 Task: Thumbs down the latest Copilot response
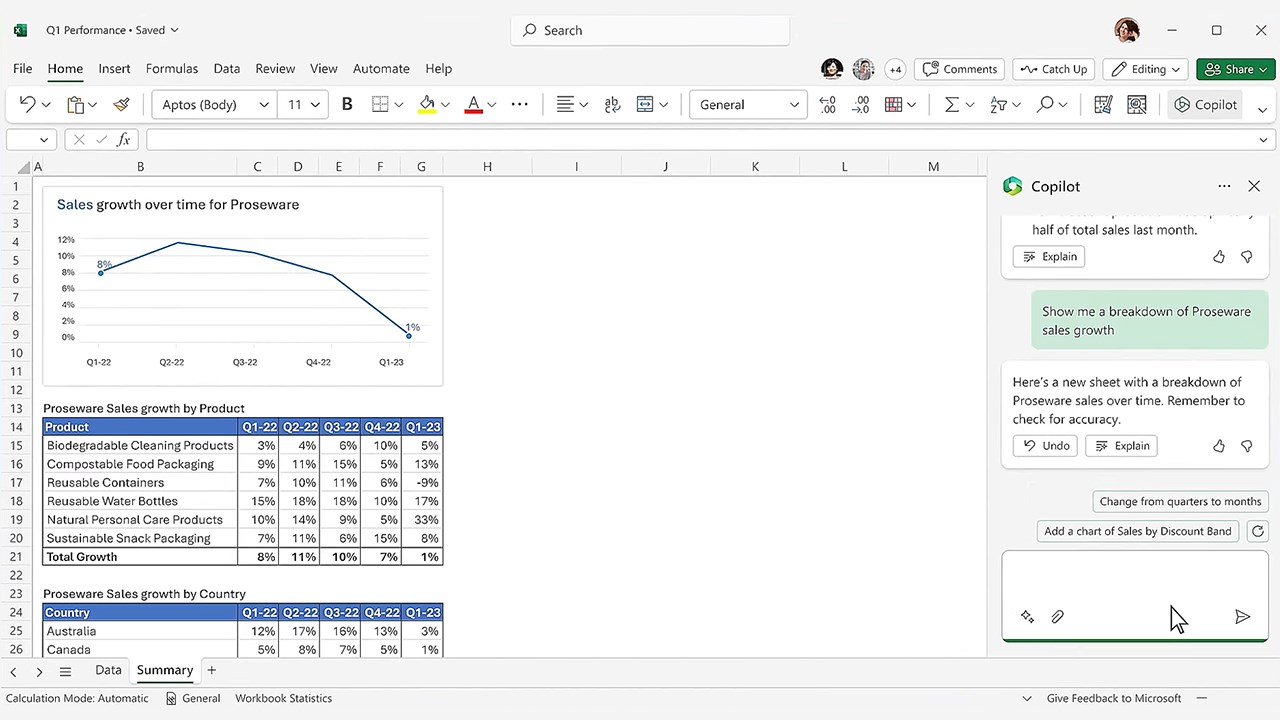(x=1246, y=446)
